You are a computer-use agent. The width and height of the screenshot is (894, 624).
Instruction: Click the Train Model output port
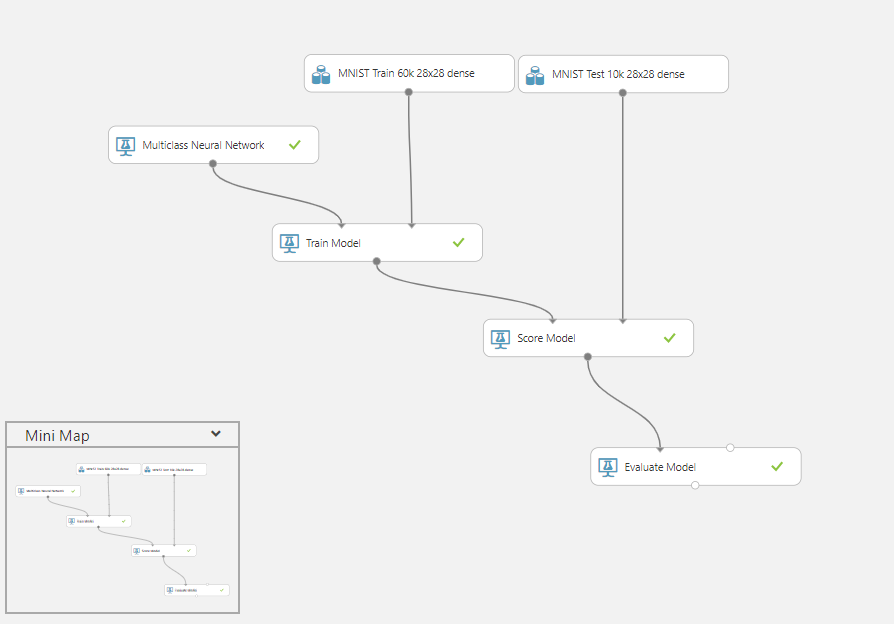pos(377,261)
